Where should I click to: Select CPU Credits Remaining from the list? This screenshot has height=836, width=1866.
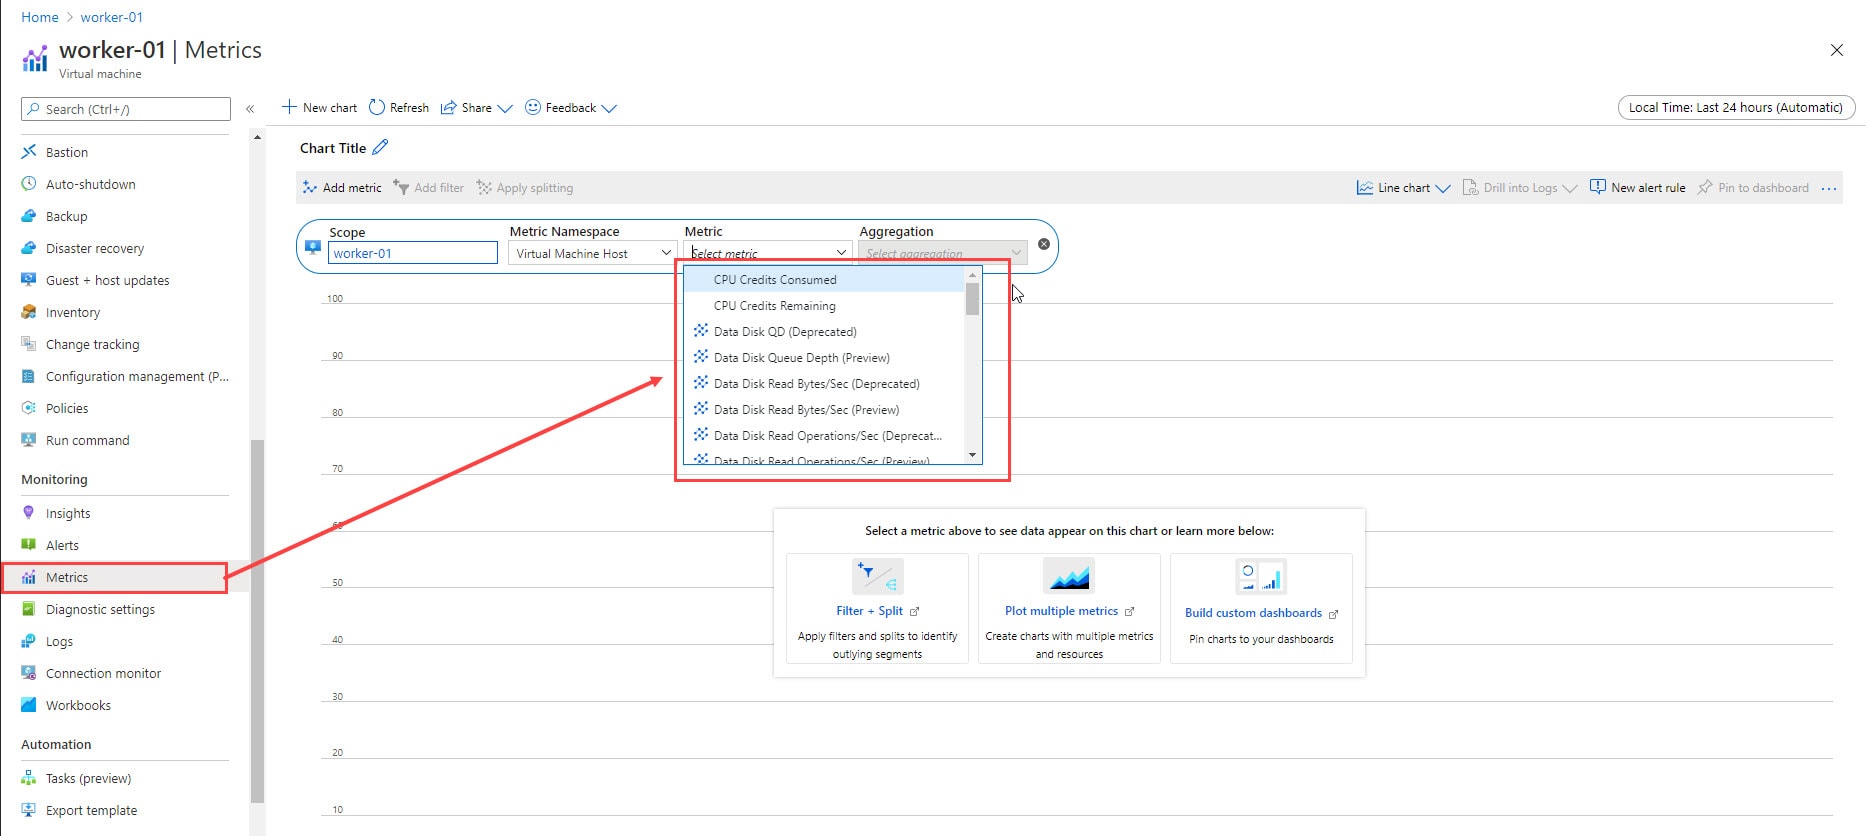(774, 306)
